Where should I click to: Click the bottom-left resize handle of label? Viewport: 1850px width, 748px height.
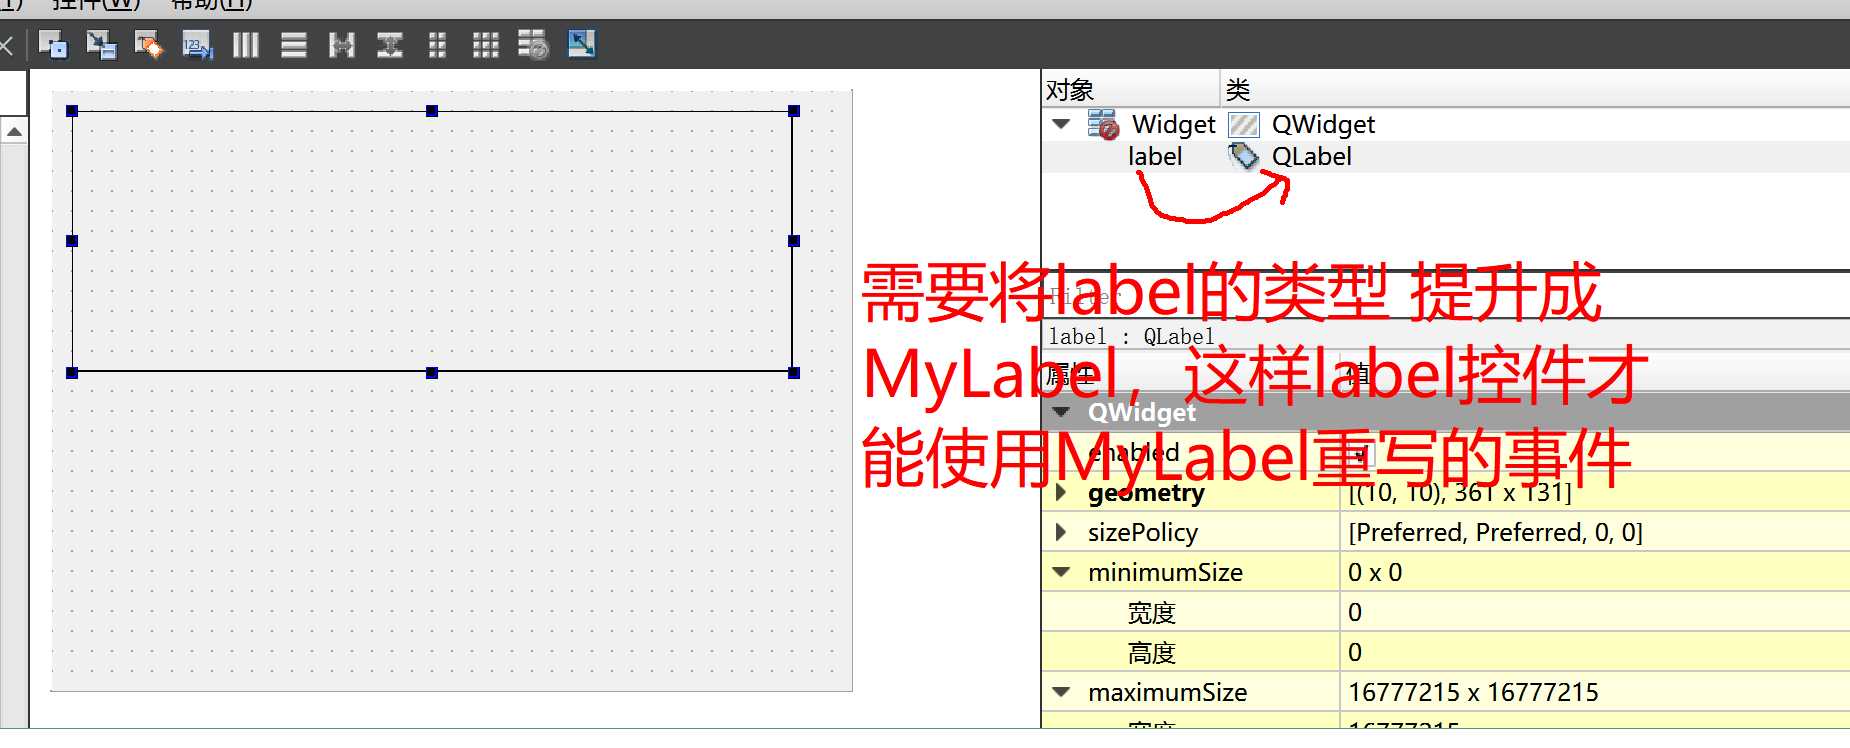(x=72, y=373)
